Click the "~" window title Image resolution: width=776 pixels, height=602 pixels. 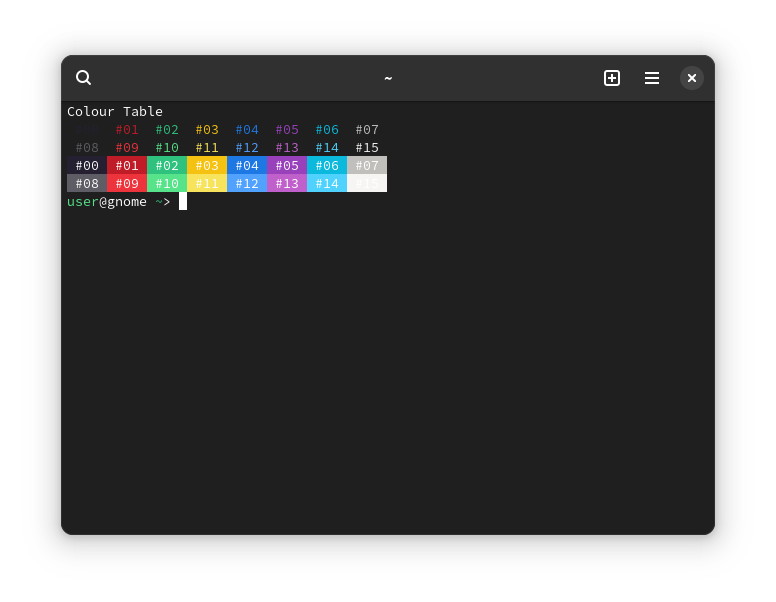pyautogui.click(x=388, y=78)
